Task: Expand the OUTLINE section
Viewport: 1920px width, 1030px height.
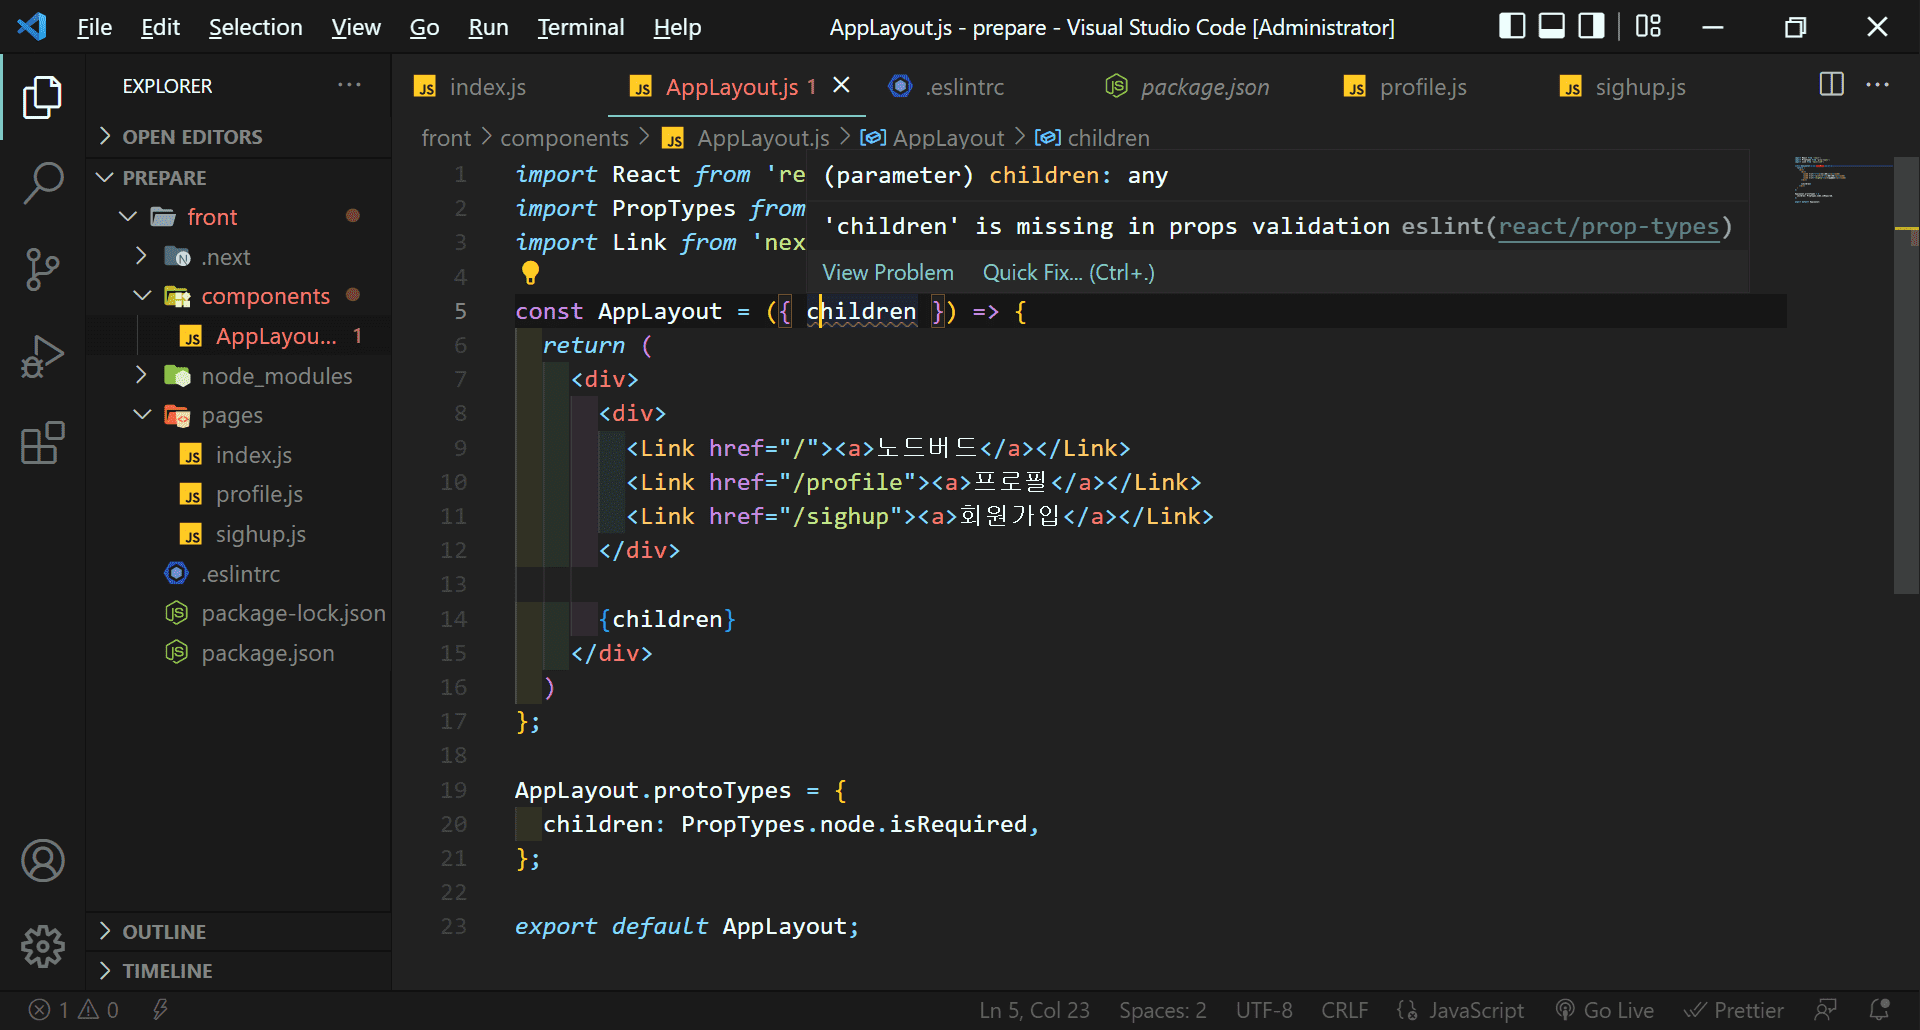Action: click(164, 931)
